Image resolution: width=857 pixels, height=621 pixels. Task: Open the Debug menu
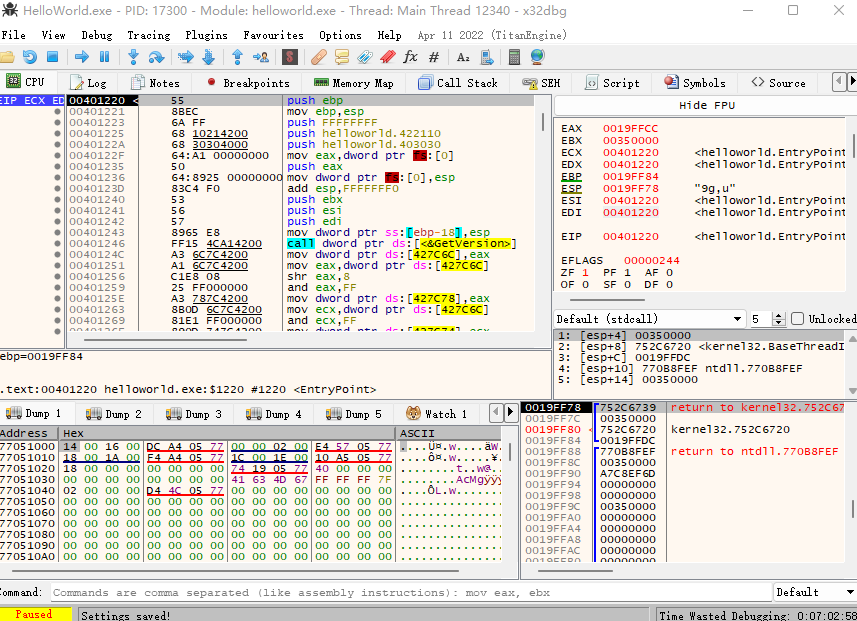coord(97,35)
